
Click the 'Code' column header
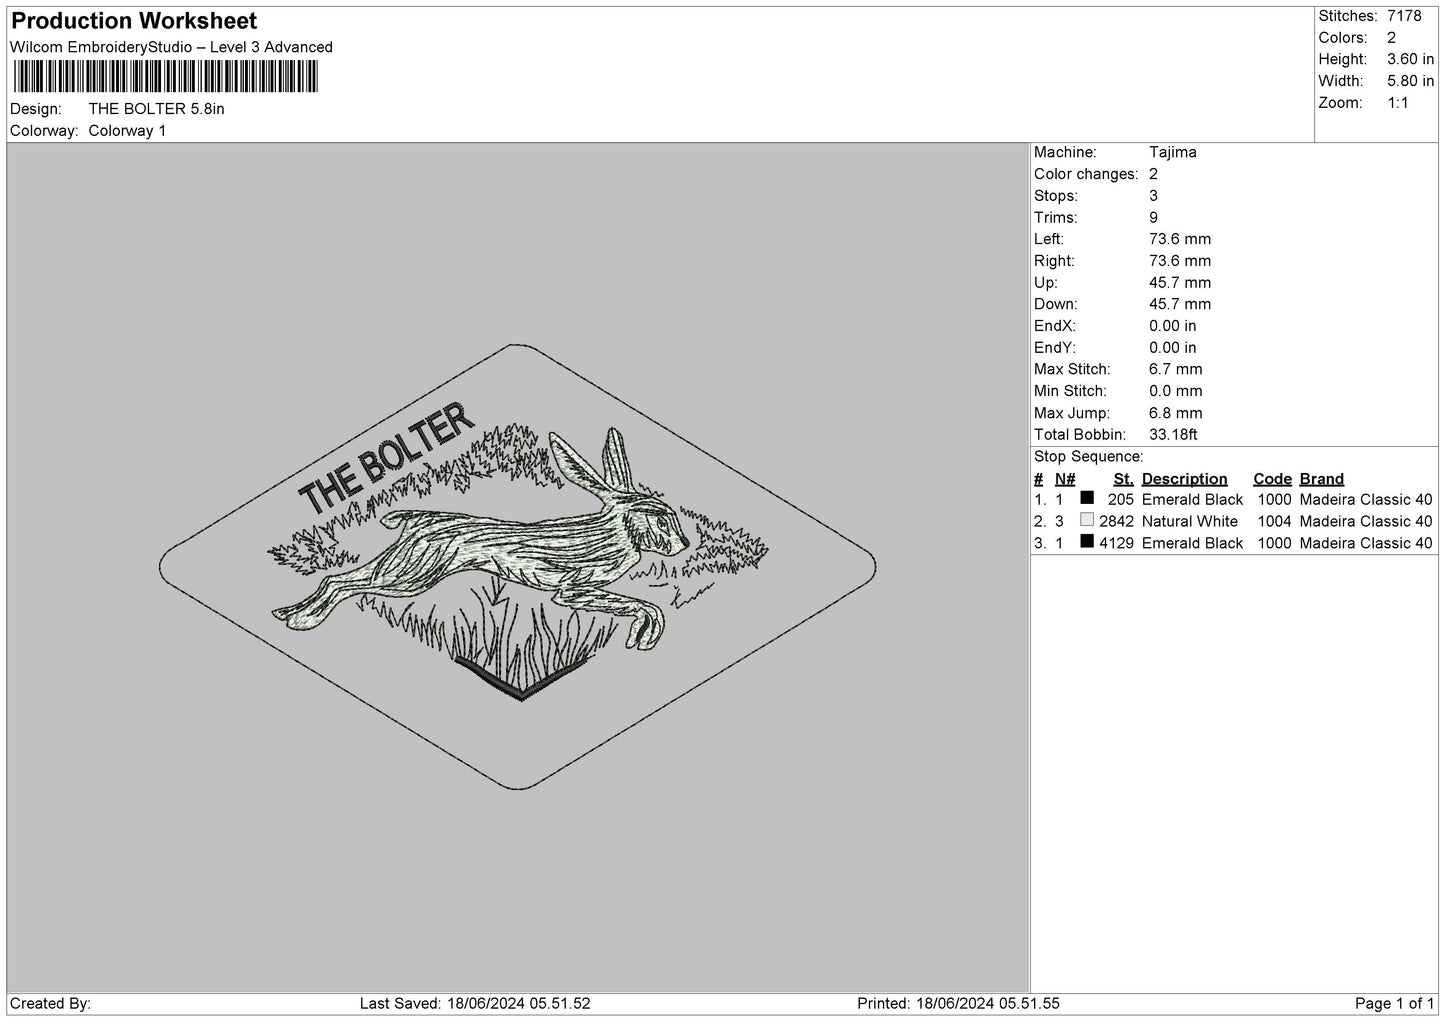[x=1272, y=479]
